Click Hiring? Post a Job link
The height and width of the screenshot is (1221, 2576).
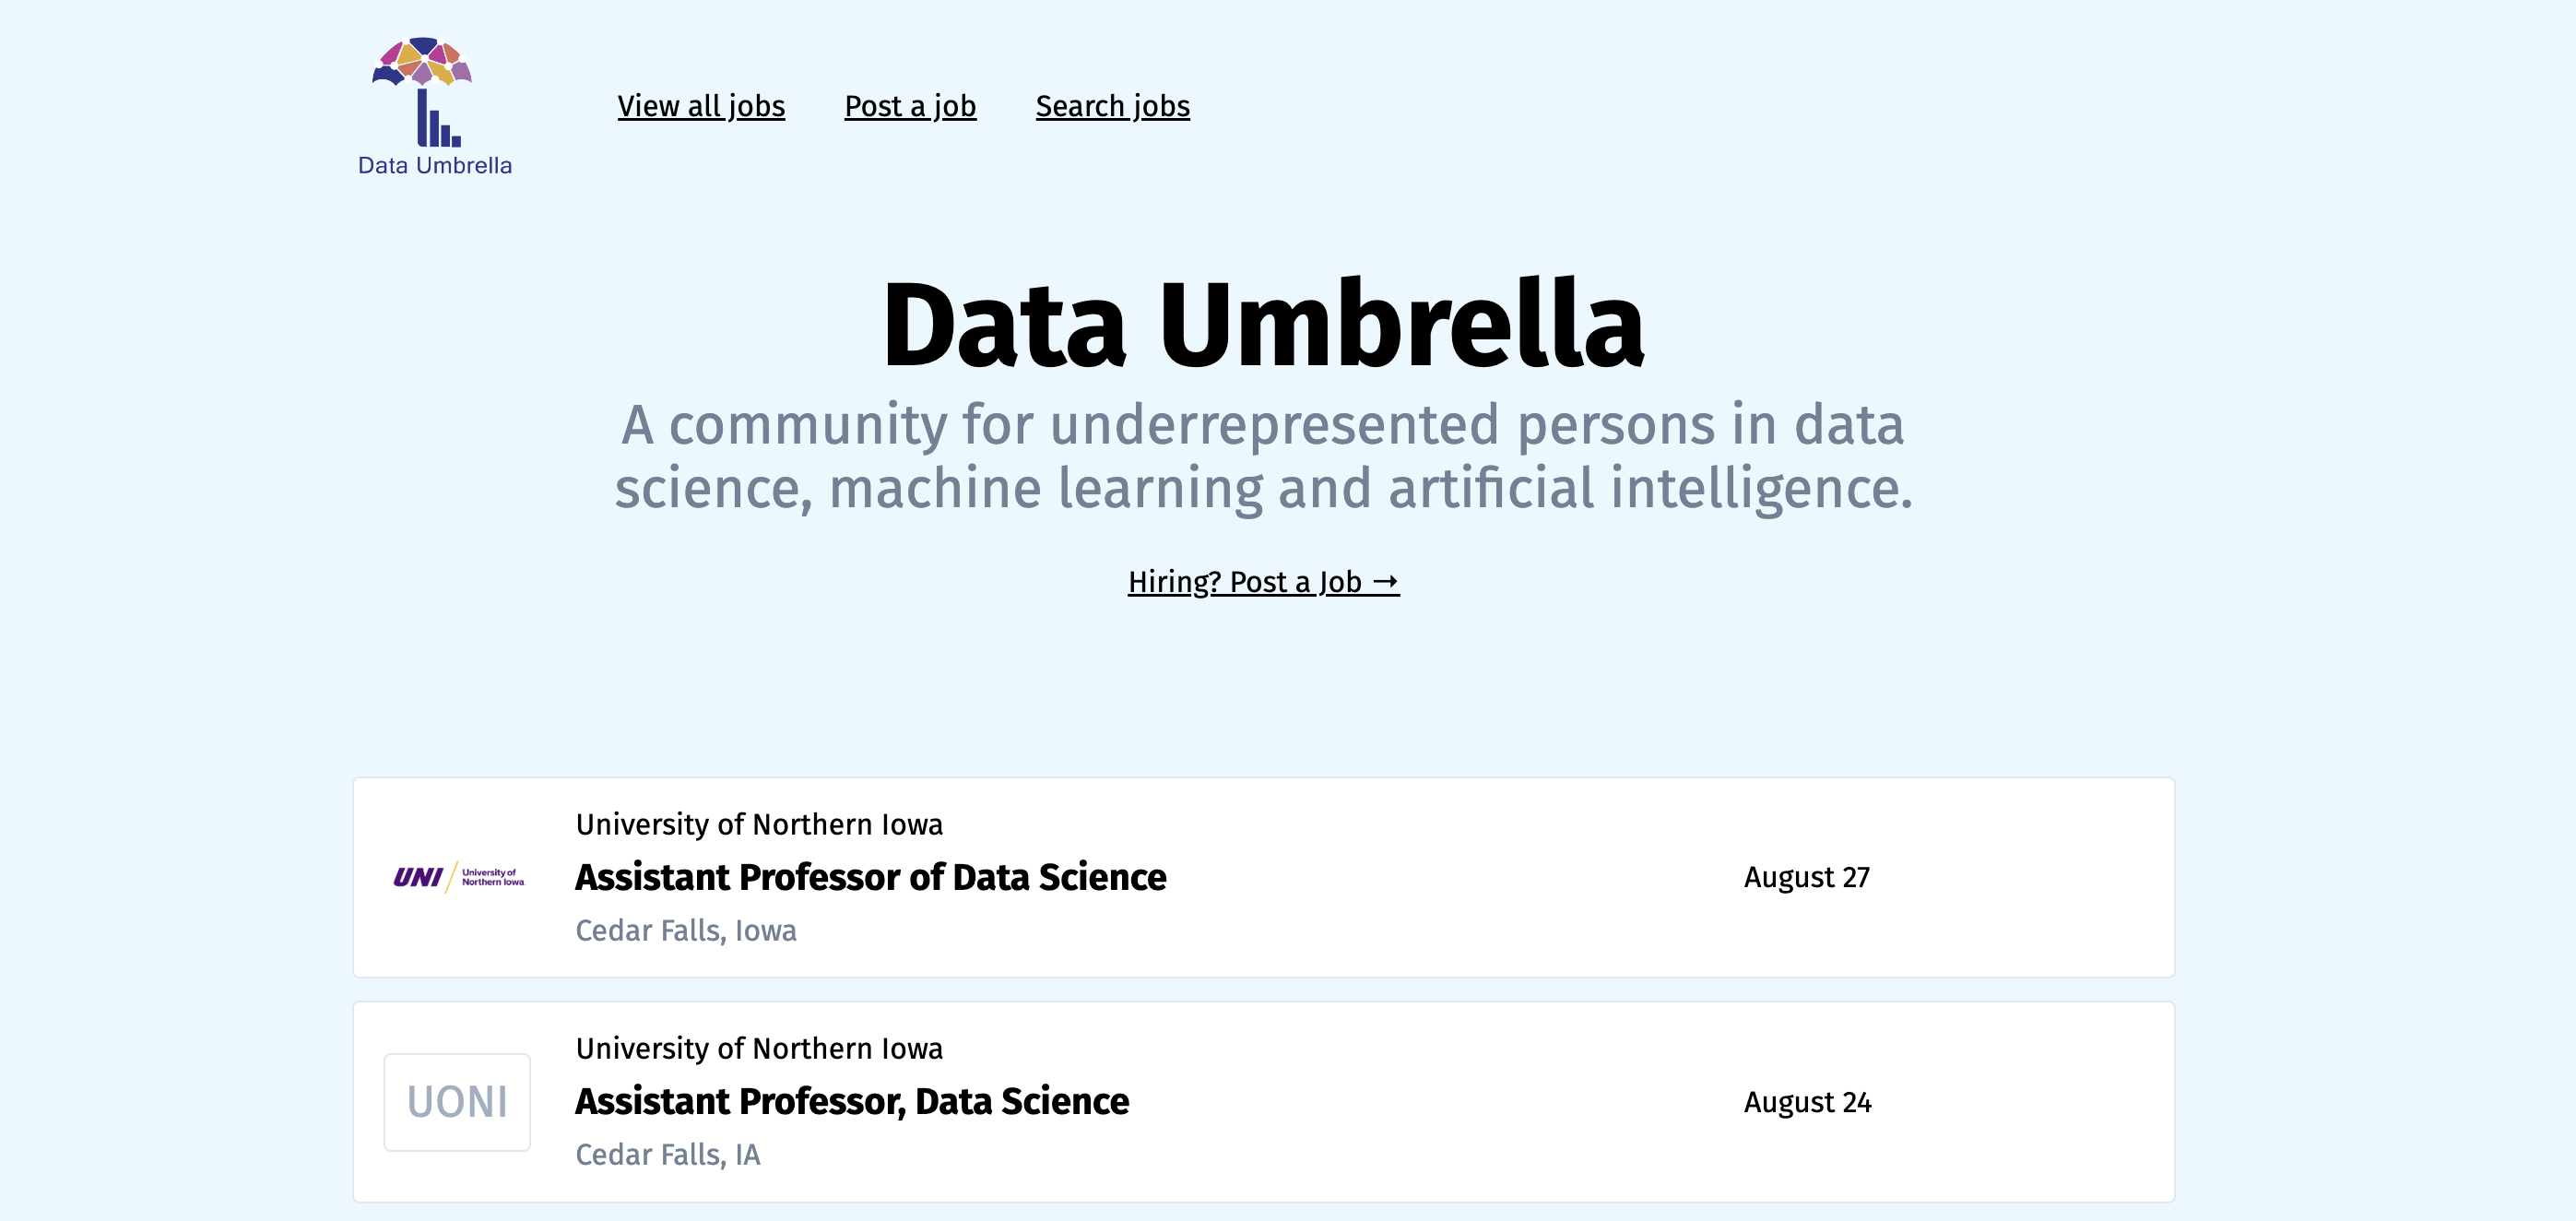point(1262,581)
